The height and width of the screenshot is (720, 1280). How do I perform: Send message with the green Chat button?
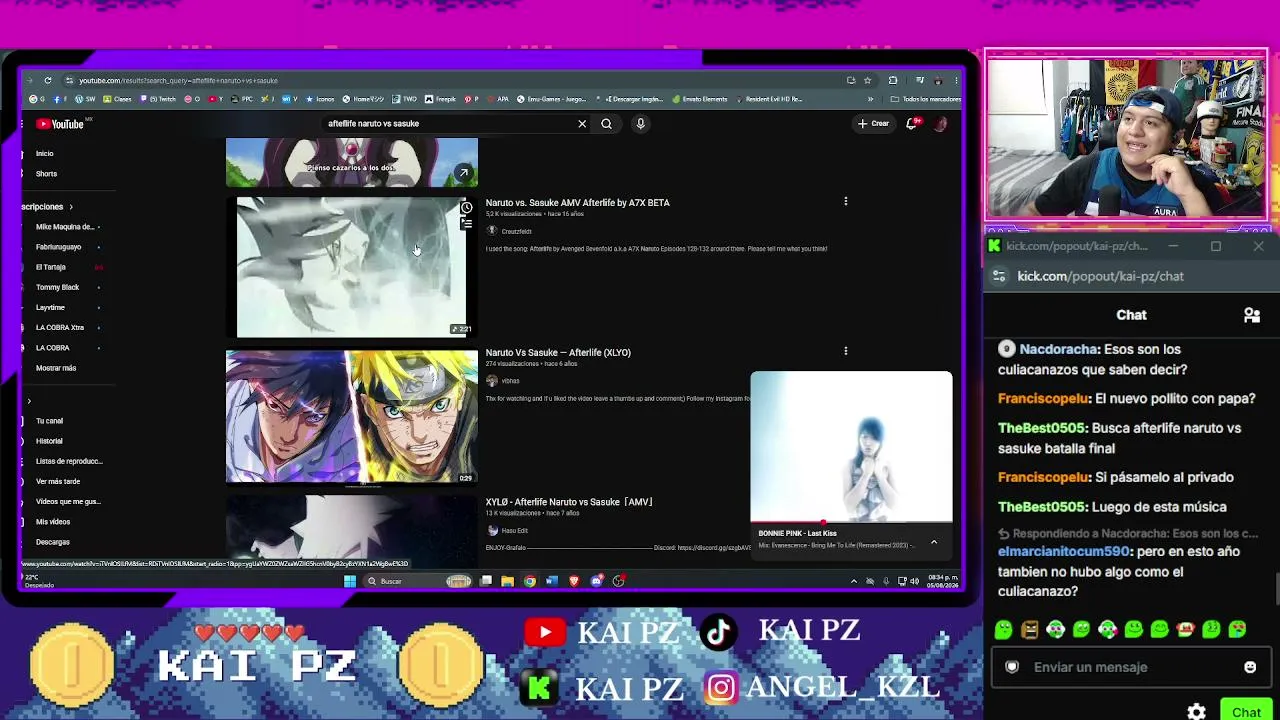(1246, 711)
